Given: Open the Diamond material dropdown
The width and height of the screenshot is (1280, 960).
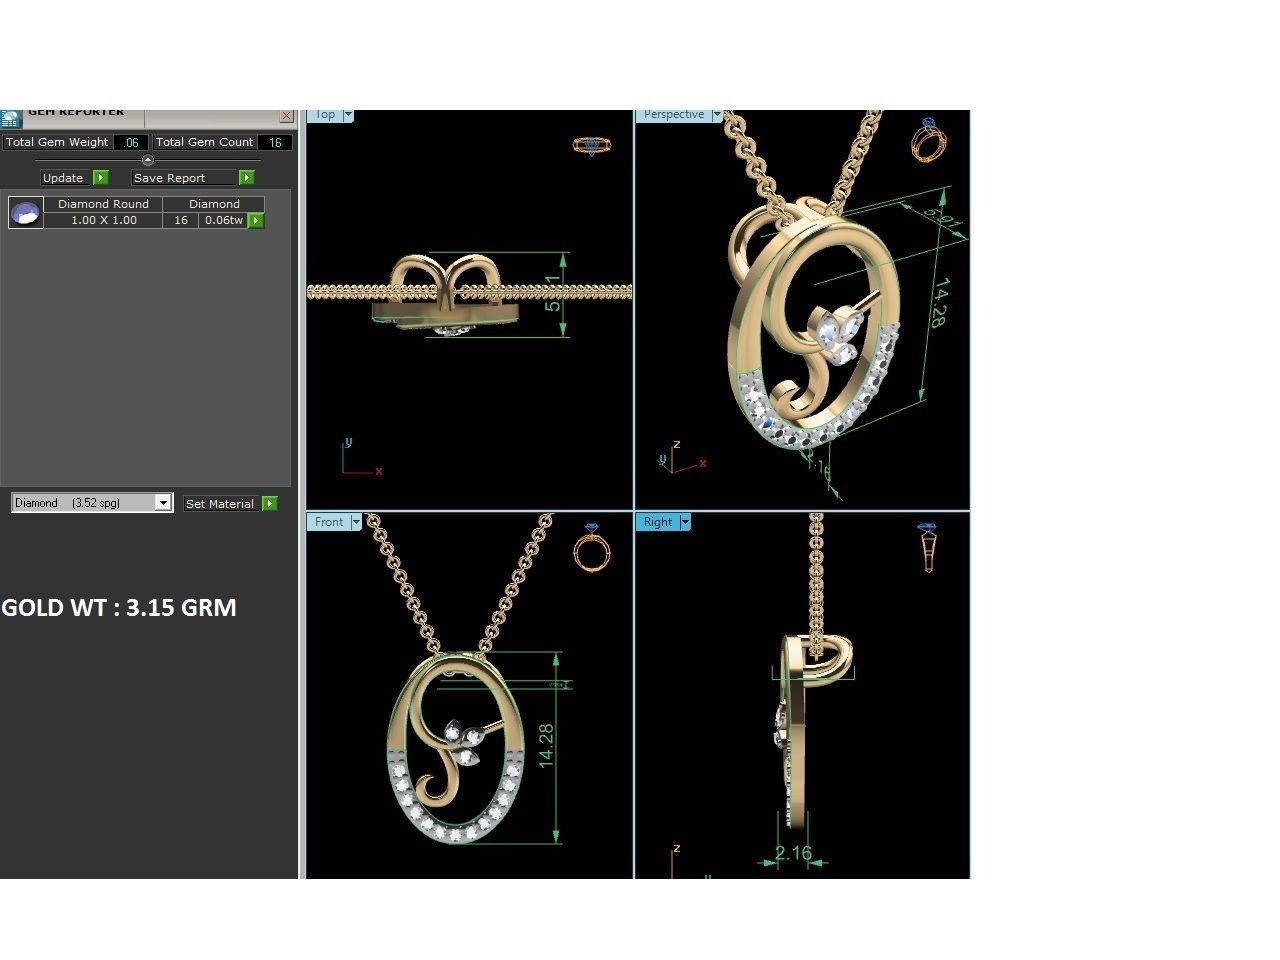Looking at the screenshot, I should [x=163, y=503].
